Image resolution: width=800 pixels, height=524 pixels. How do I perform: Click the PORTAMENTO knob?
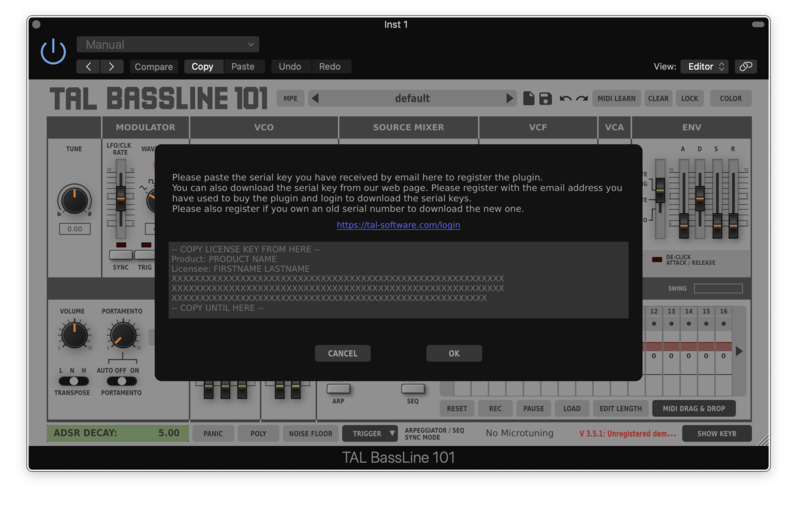(122, 335)
